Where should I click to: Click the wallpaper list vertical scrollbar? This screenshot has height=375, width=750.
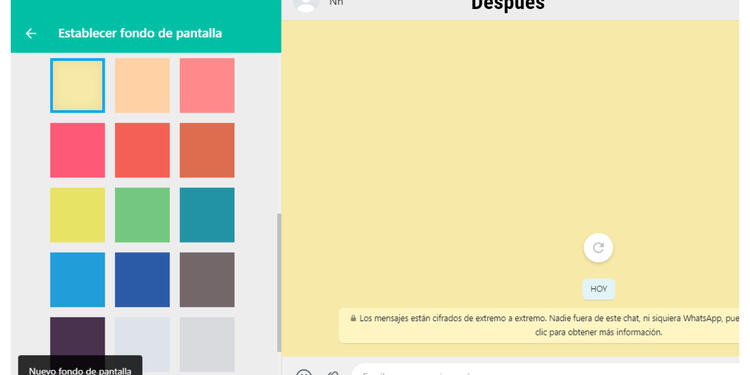(x=279, y=282)
